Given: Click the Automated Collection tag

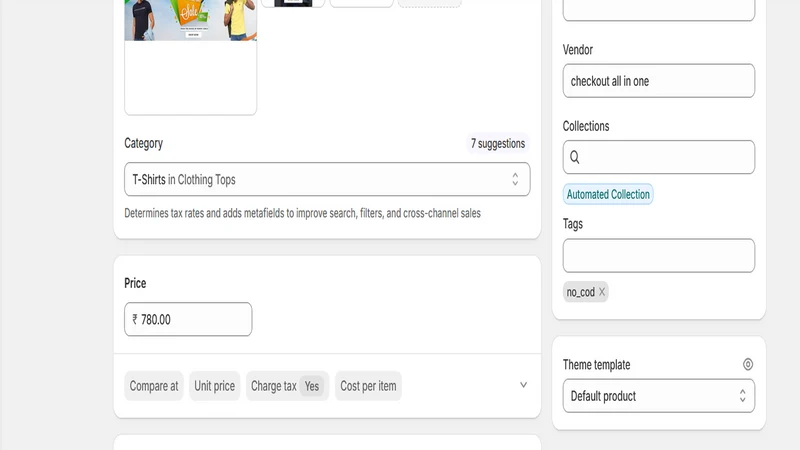Looking at the screenshot, I should (x=608, y=194).
